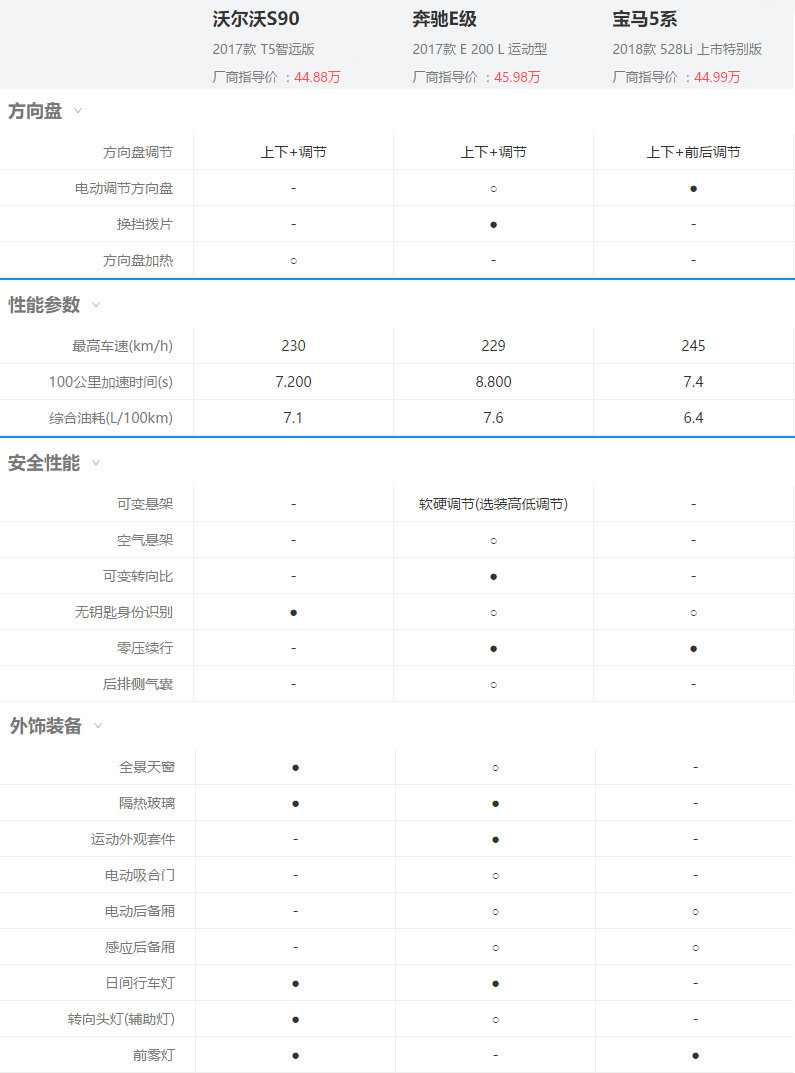Image resolution: width=795 pixels, height=1073 pixels.
Task: Click the 性能参数 section heading
Action: coord(44,305)
